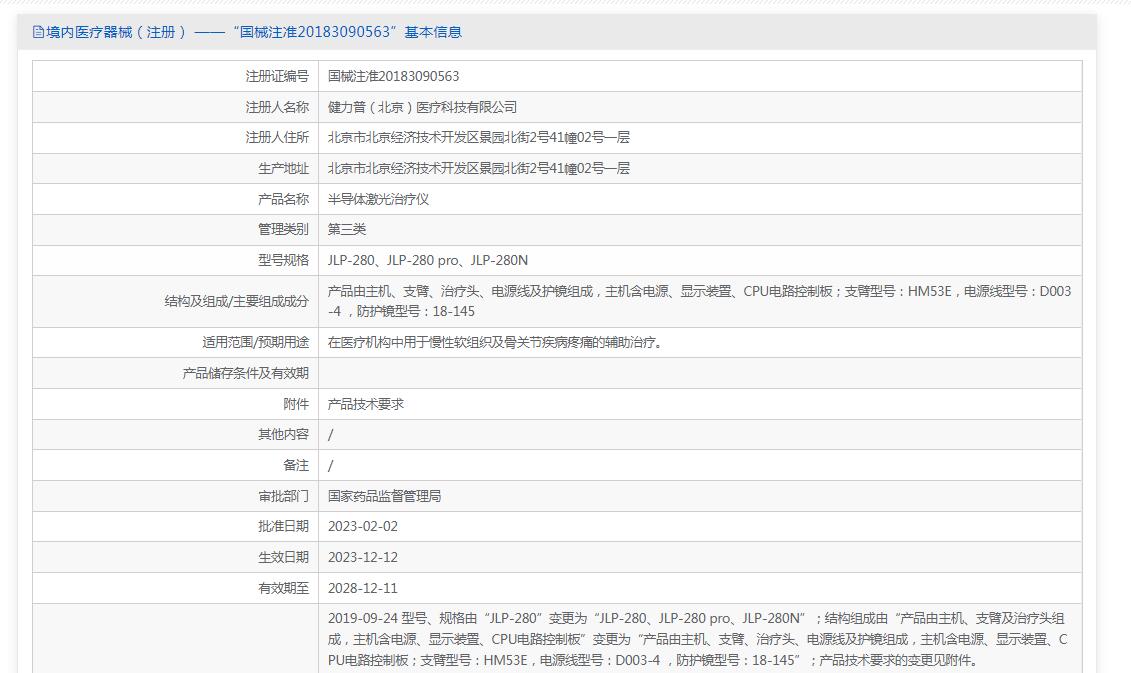Select the label "适用范围/预期用途"
This screenshot has width=1131, height=673.
click(x=255, y=342)
